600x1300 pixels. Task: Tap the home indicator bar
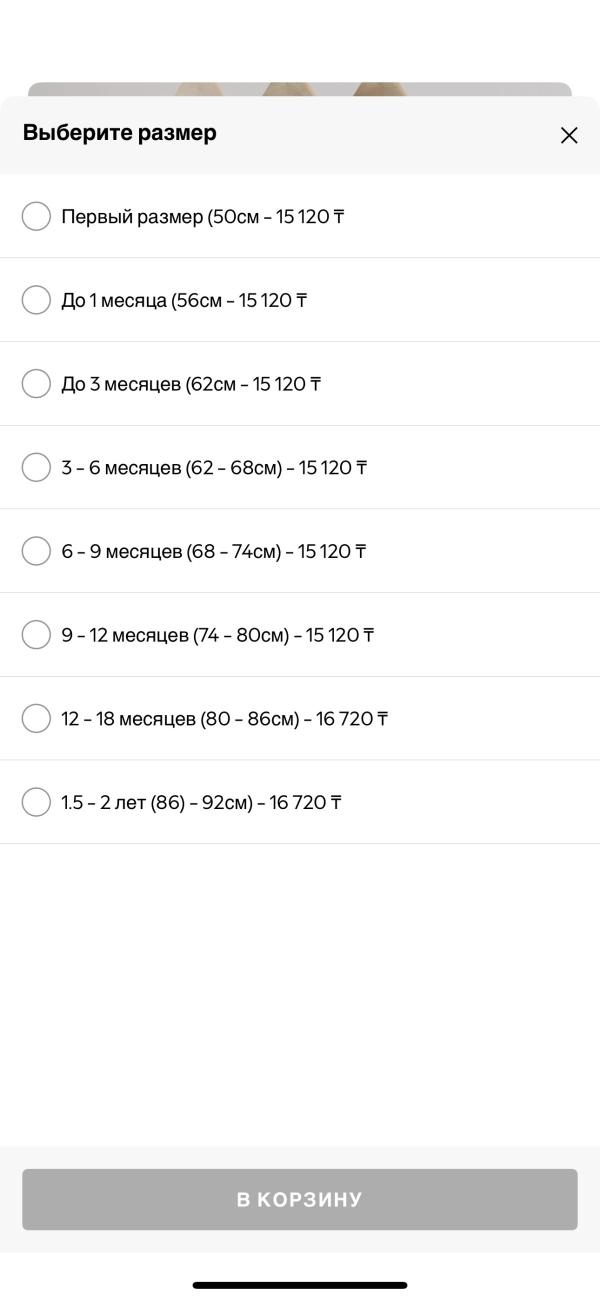point(300,1285)
